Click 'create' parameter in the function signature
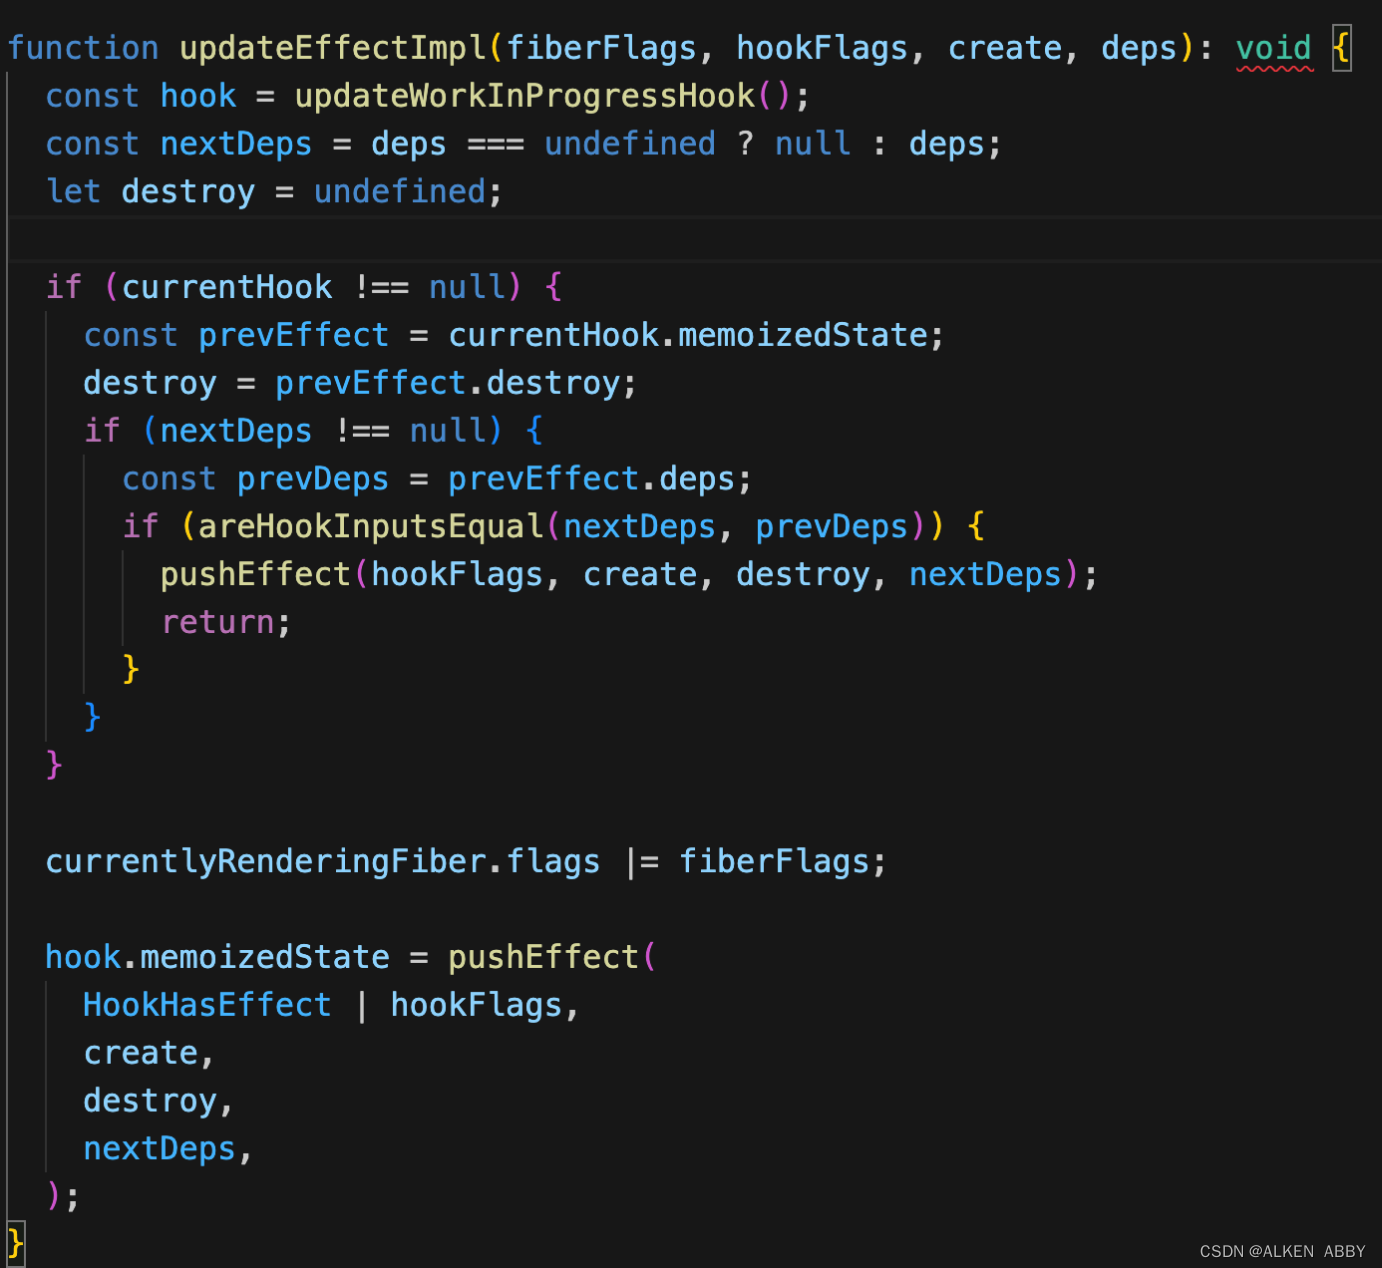This screenshot has height=1268, width=1382. click(1005, 48)
